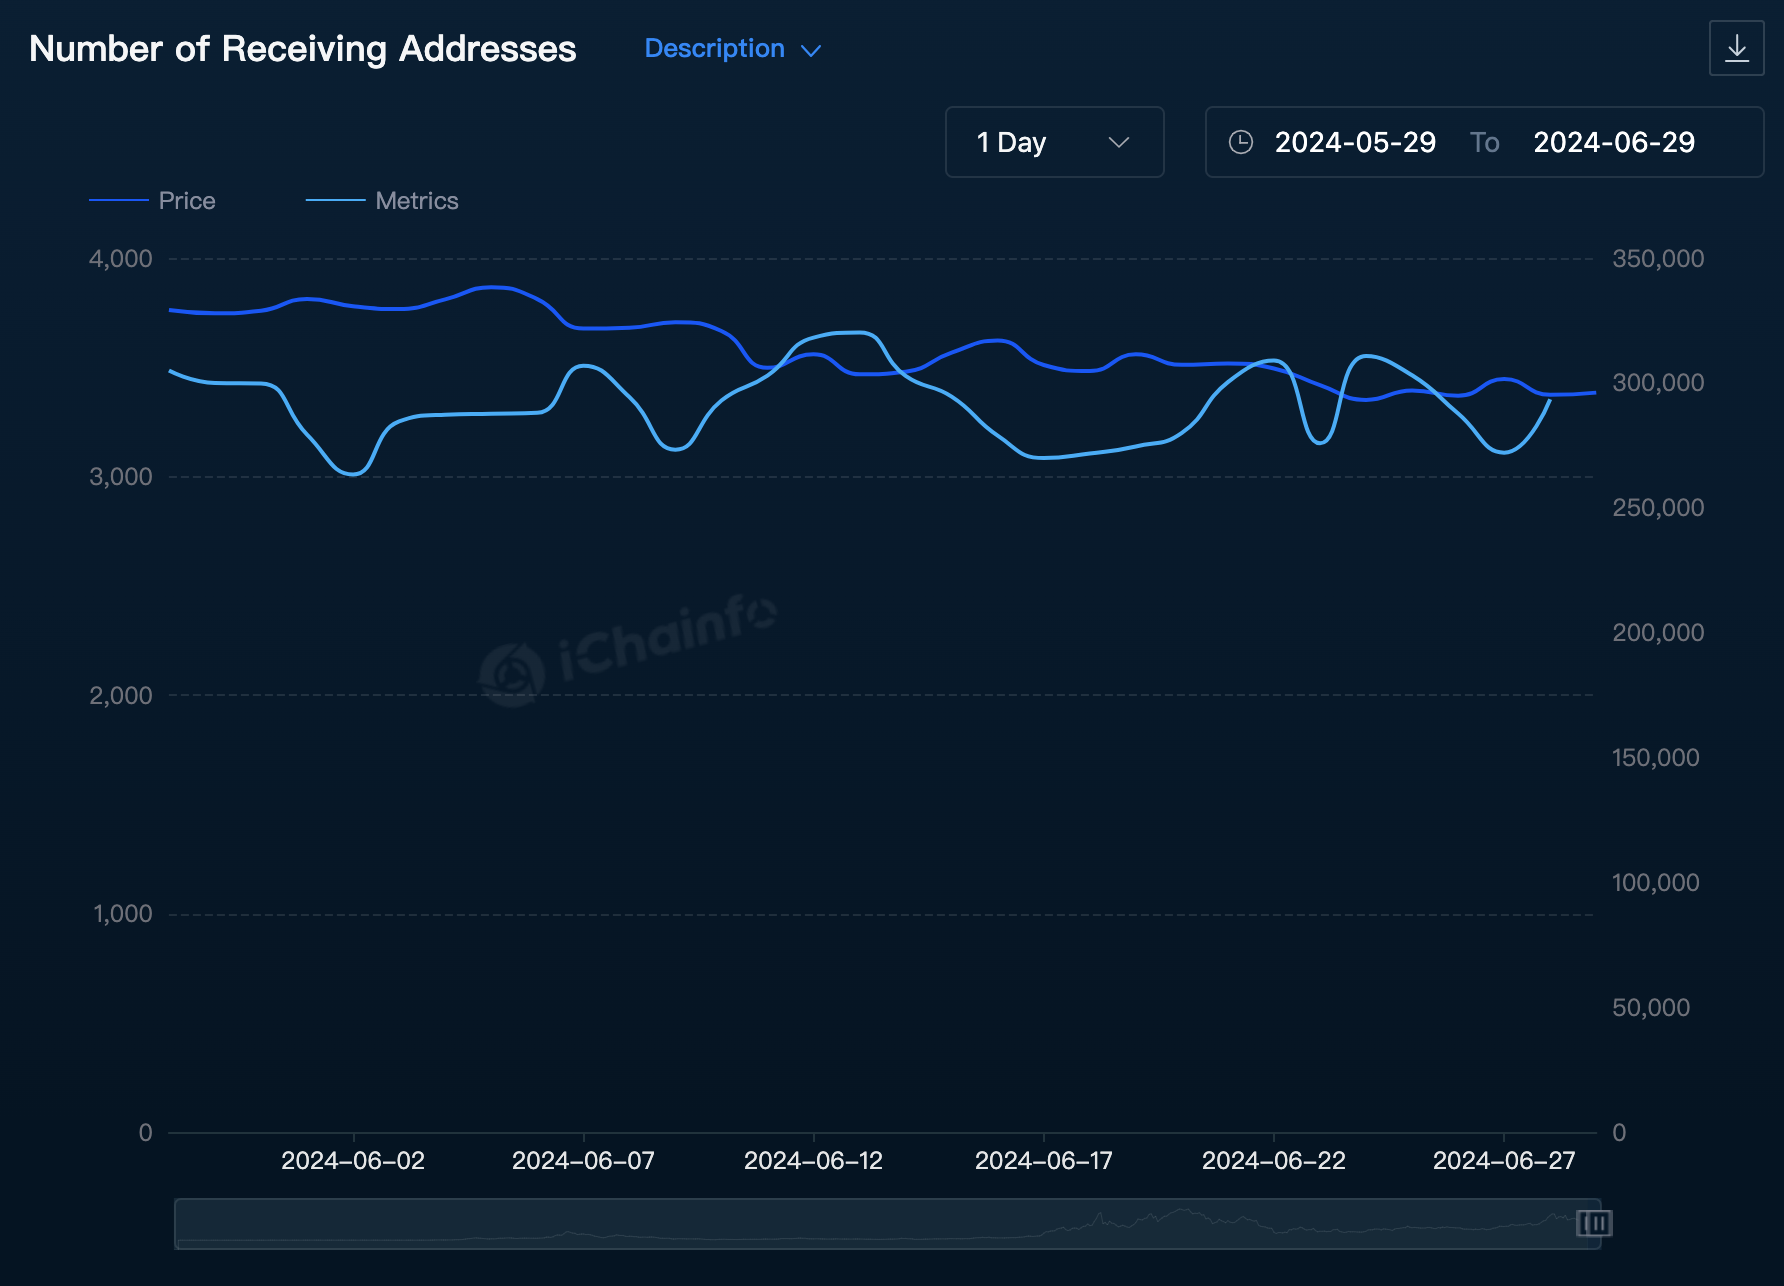Open the 1 Day interval dropdown
The width and height of the screenshot is (1784, 1286).
1054,142
